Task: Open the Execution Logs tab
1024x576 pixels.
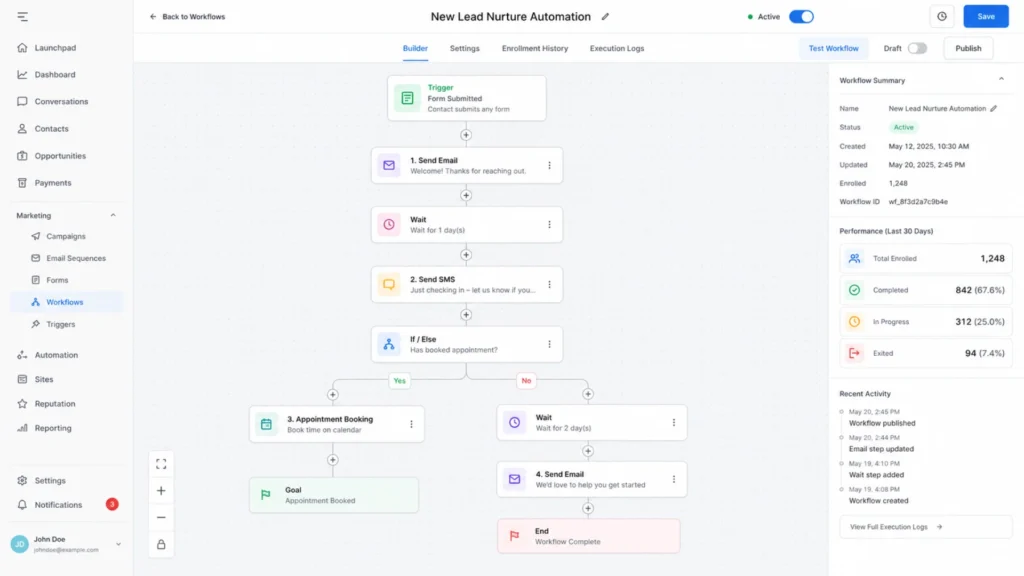Action: (x=616, y=48)
